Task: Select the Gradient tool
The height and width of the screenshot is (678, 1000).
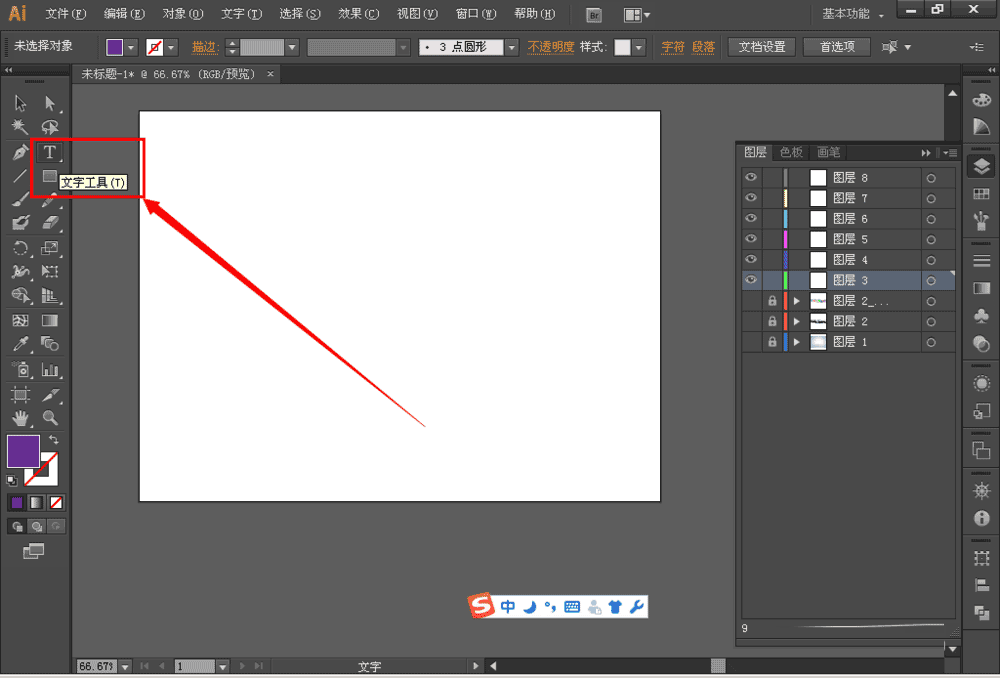Action: (50, 320)
